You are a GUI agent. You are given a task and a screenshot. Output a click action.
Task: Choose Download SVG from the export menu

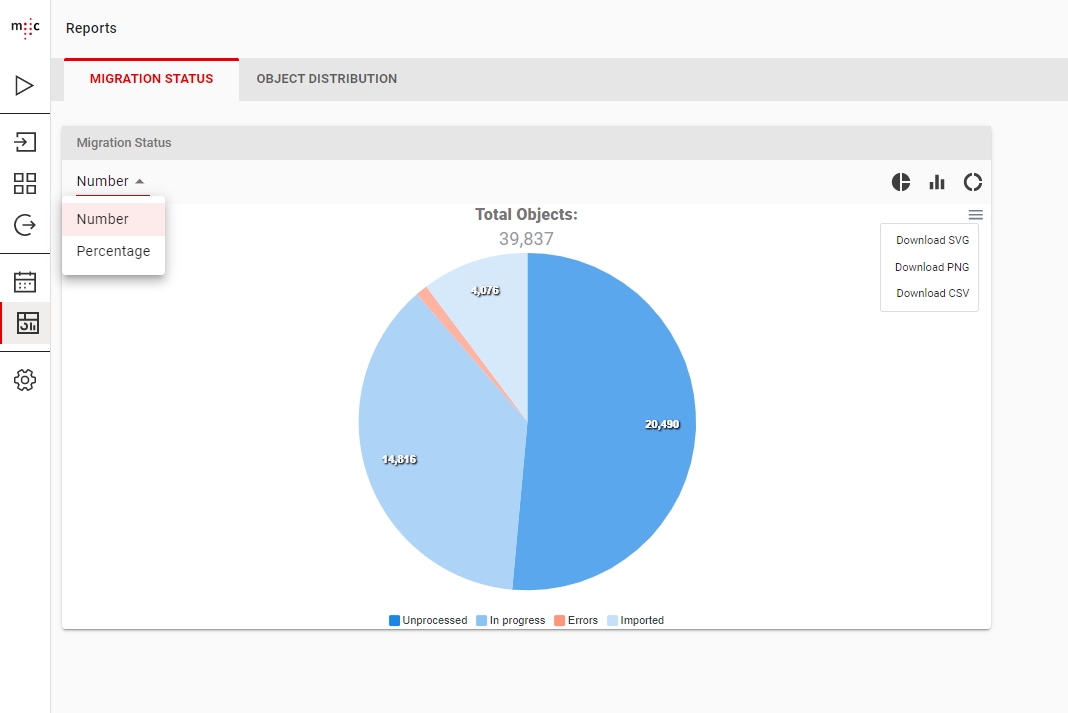point(931,240)
